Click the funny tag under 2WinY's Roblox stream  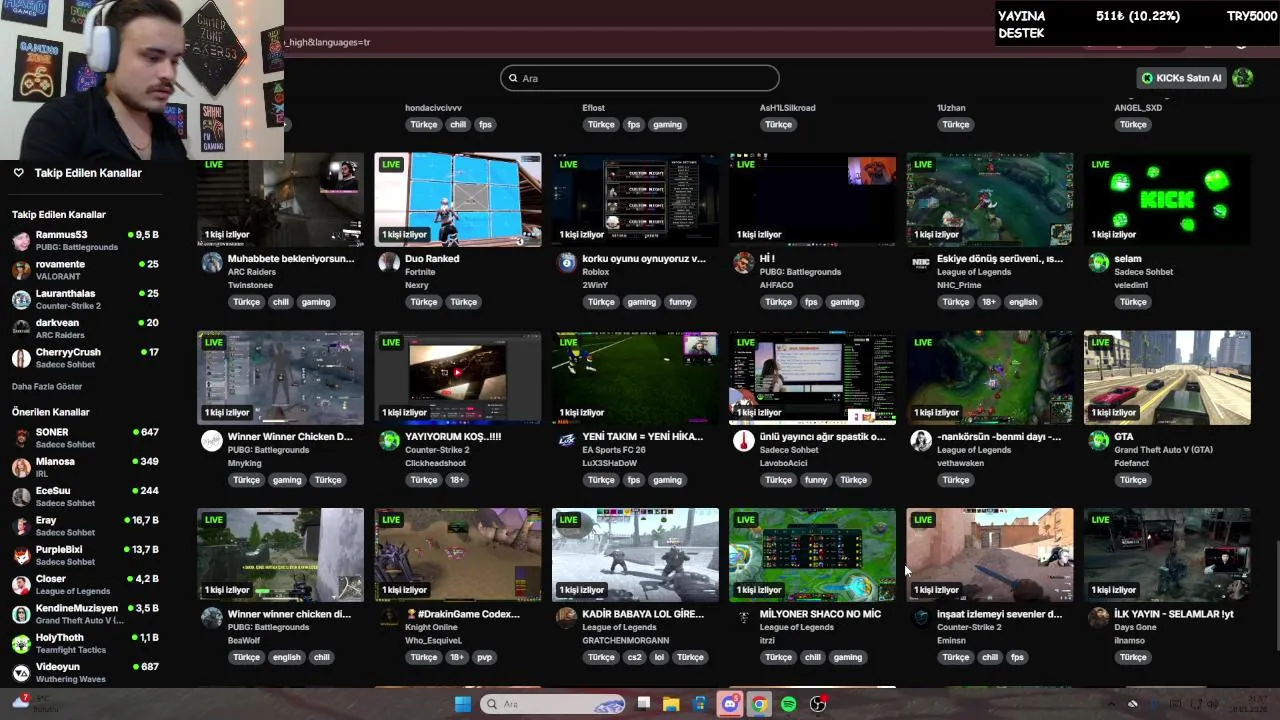(x=680, y=302)
